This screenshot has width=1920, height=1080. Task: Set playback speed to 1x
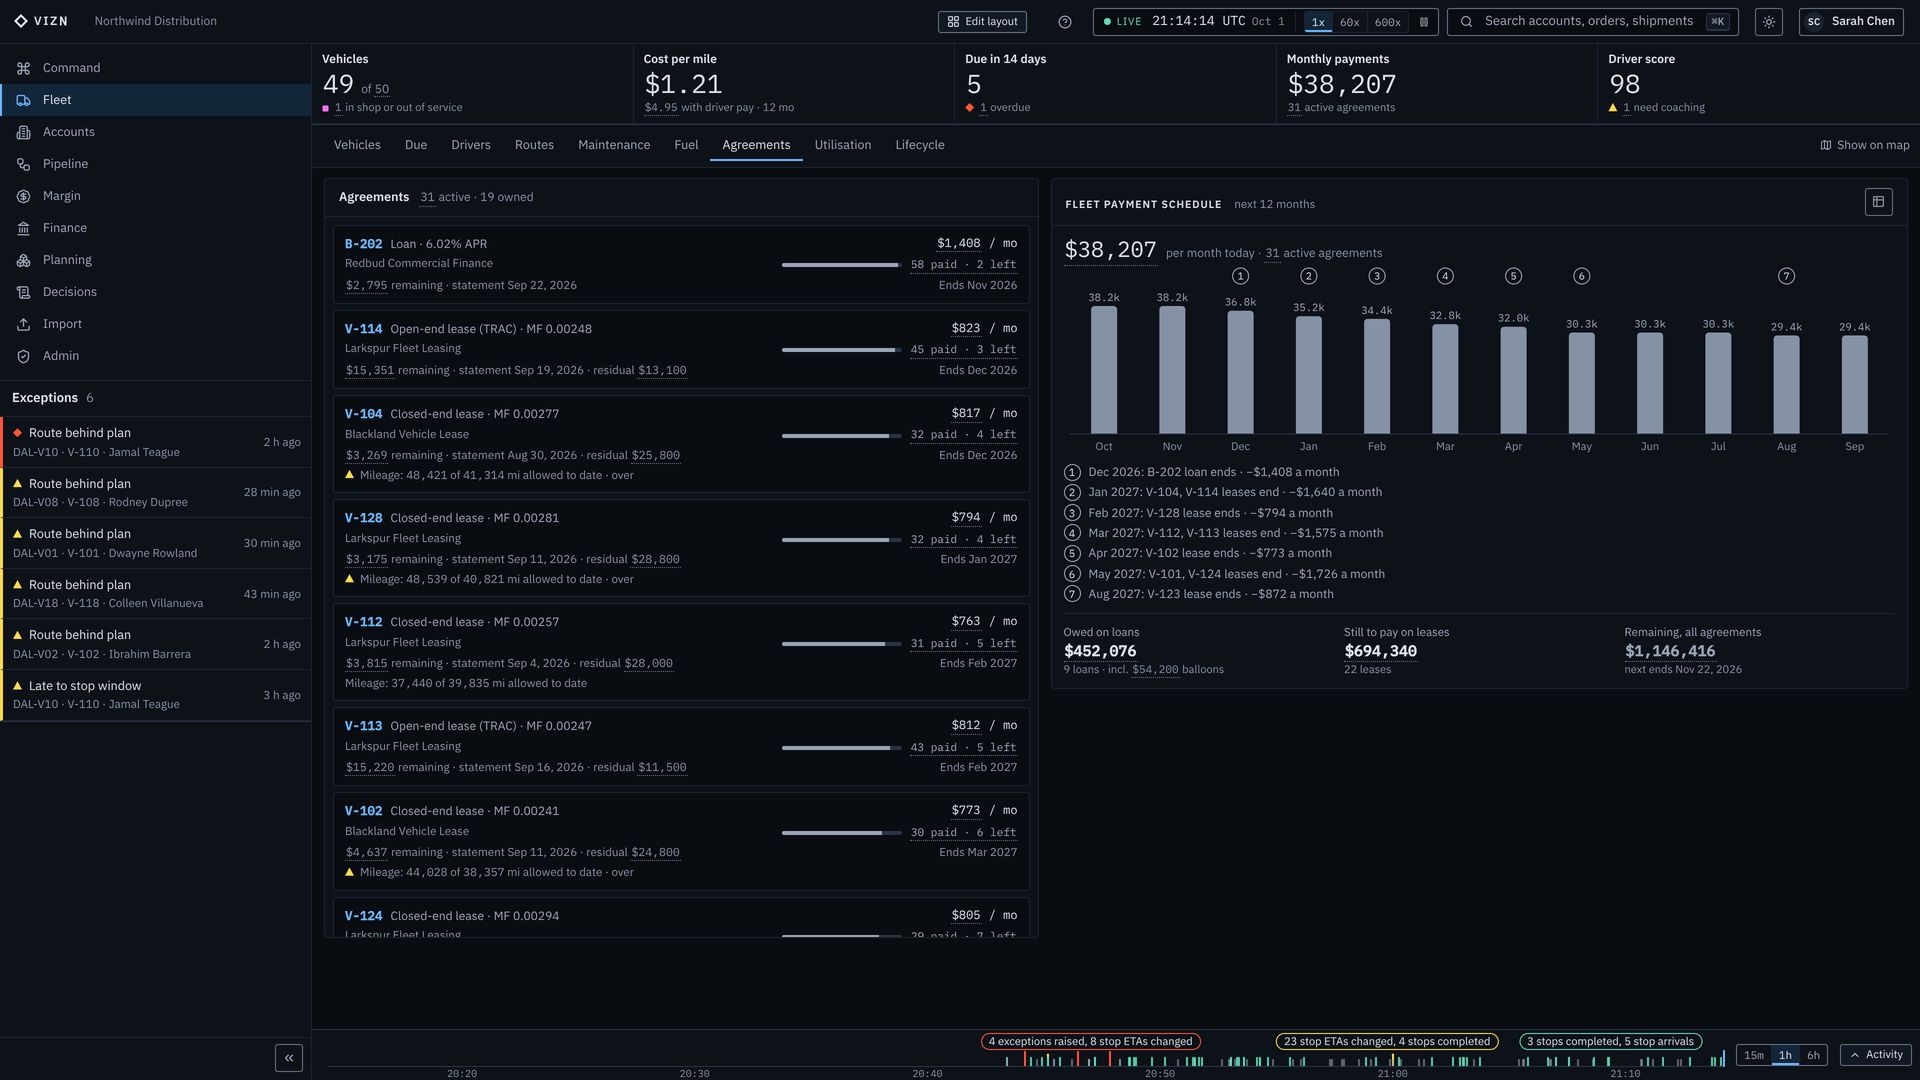coord(1318,22)
